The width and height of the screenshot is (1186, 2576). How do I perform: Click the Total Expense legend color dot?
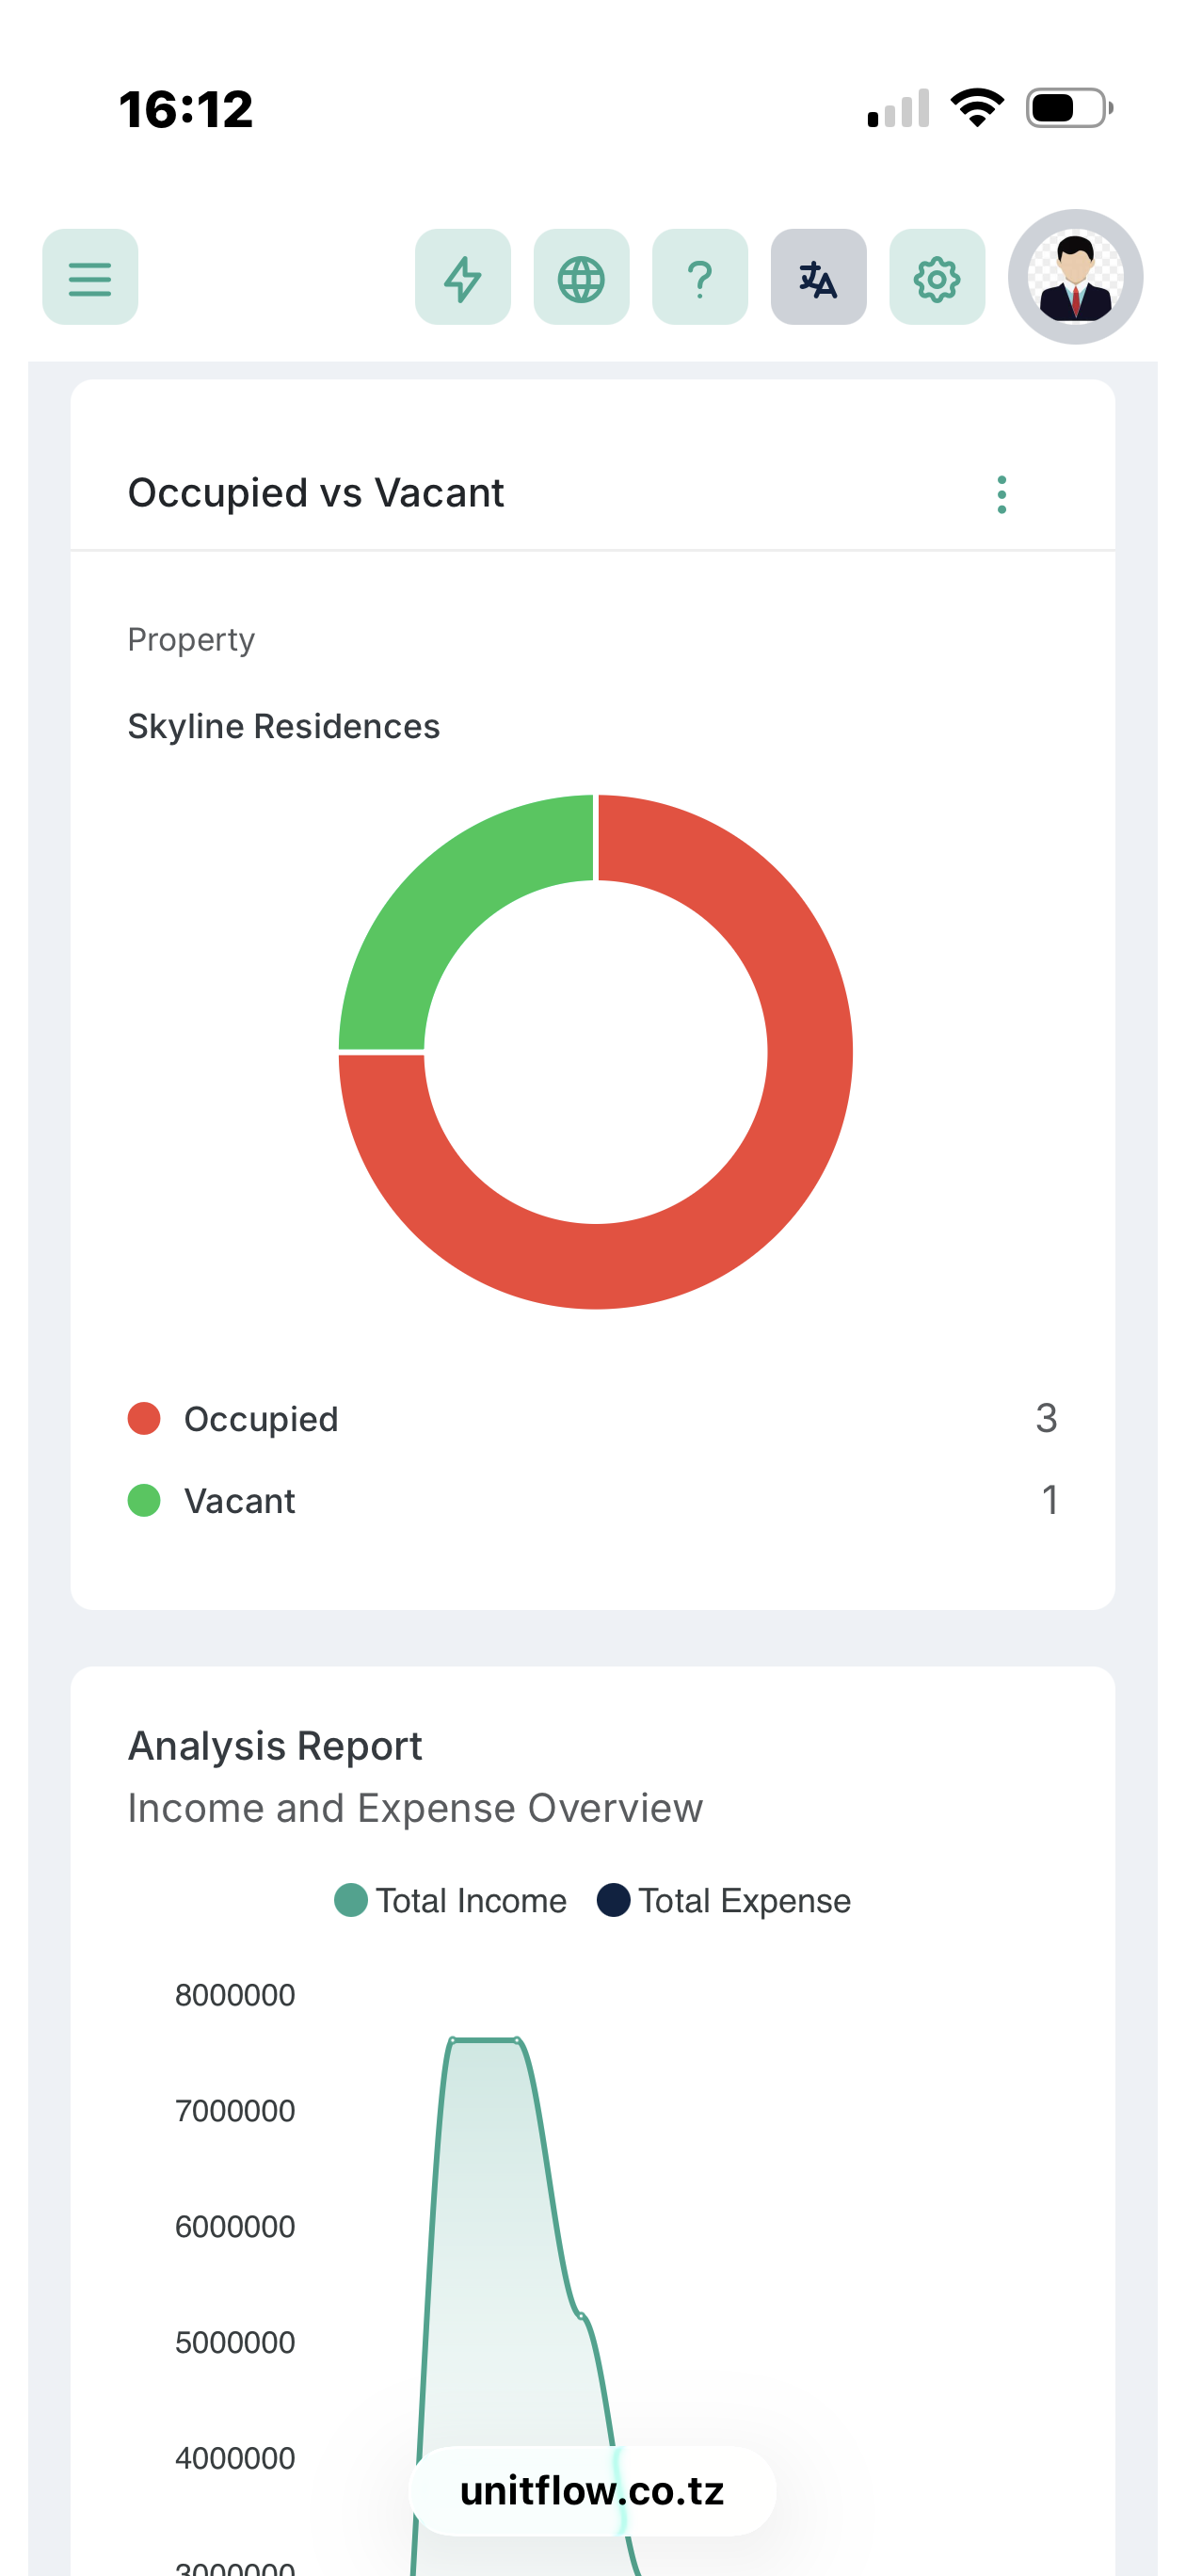(x=613, y=1901)
